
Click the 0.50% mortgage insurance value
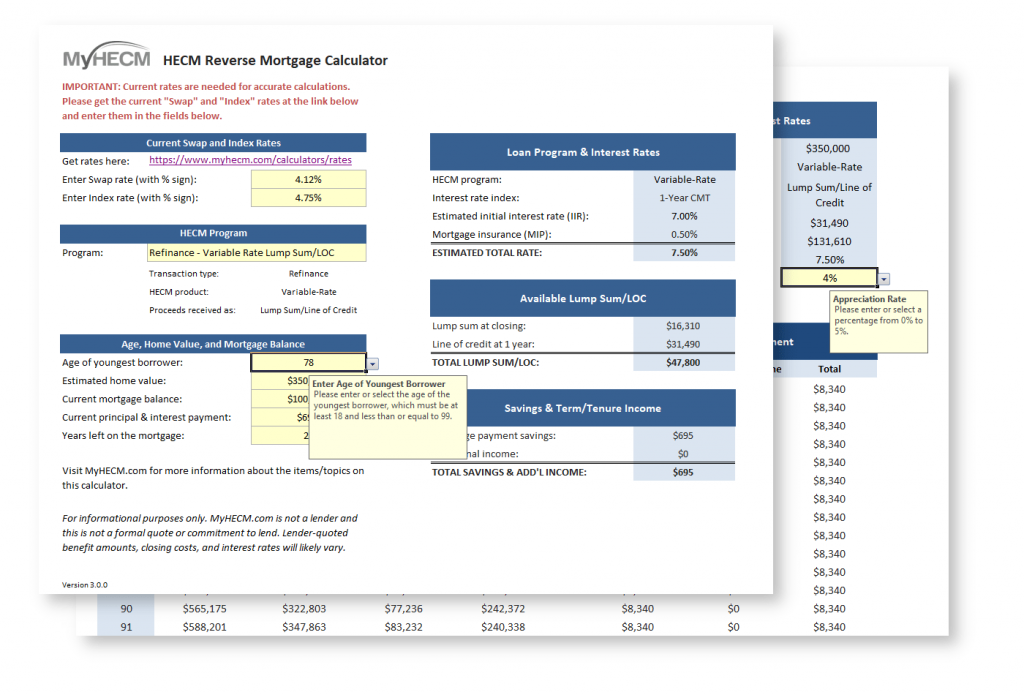point(684,234)
